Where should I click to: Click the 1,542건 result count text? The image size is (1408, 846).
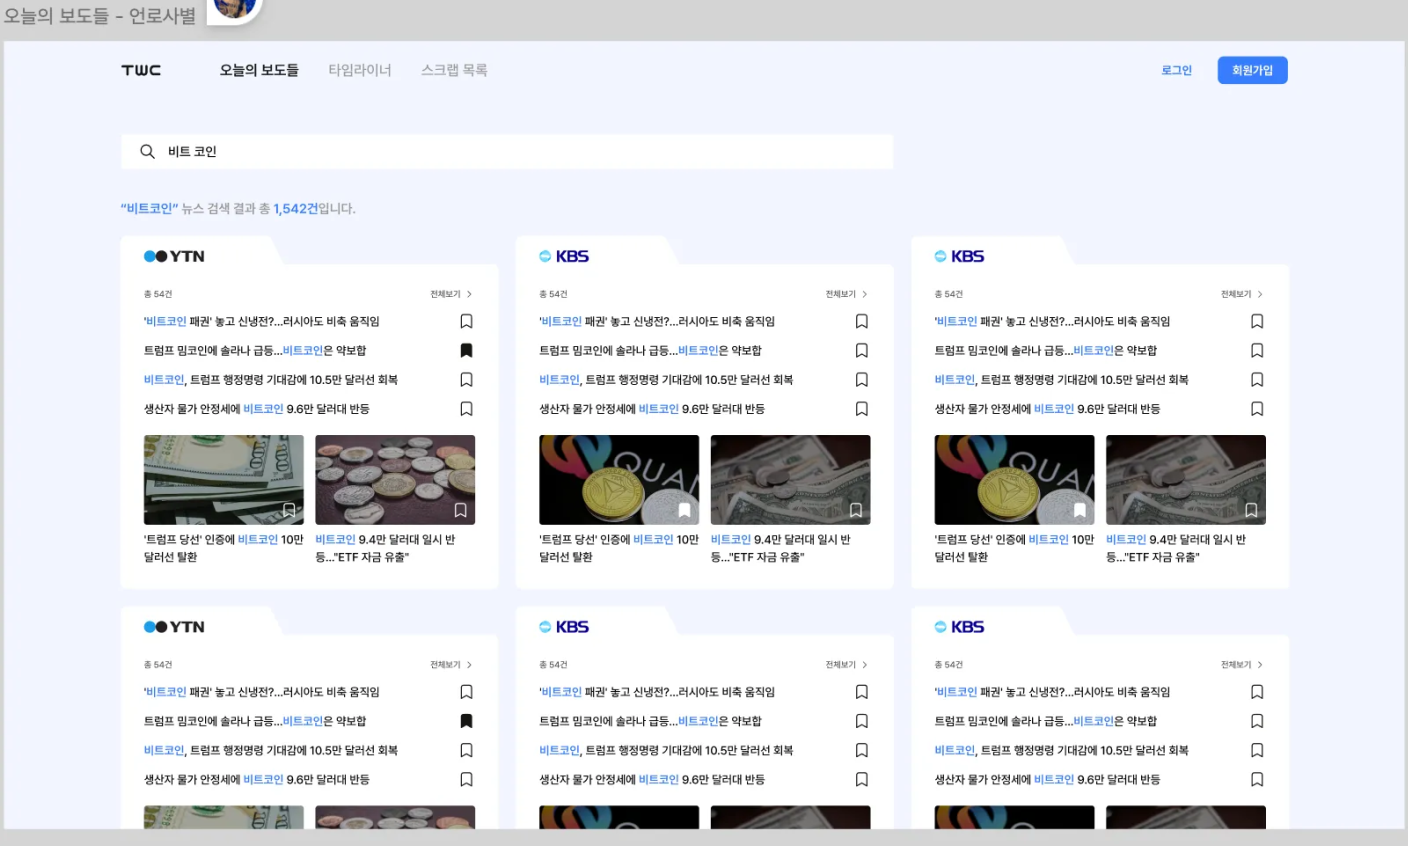pos(295,208)
